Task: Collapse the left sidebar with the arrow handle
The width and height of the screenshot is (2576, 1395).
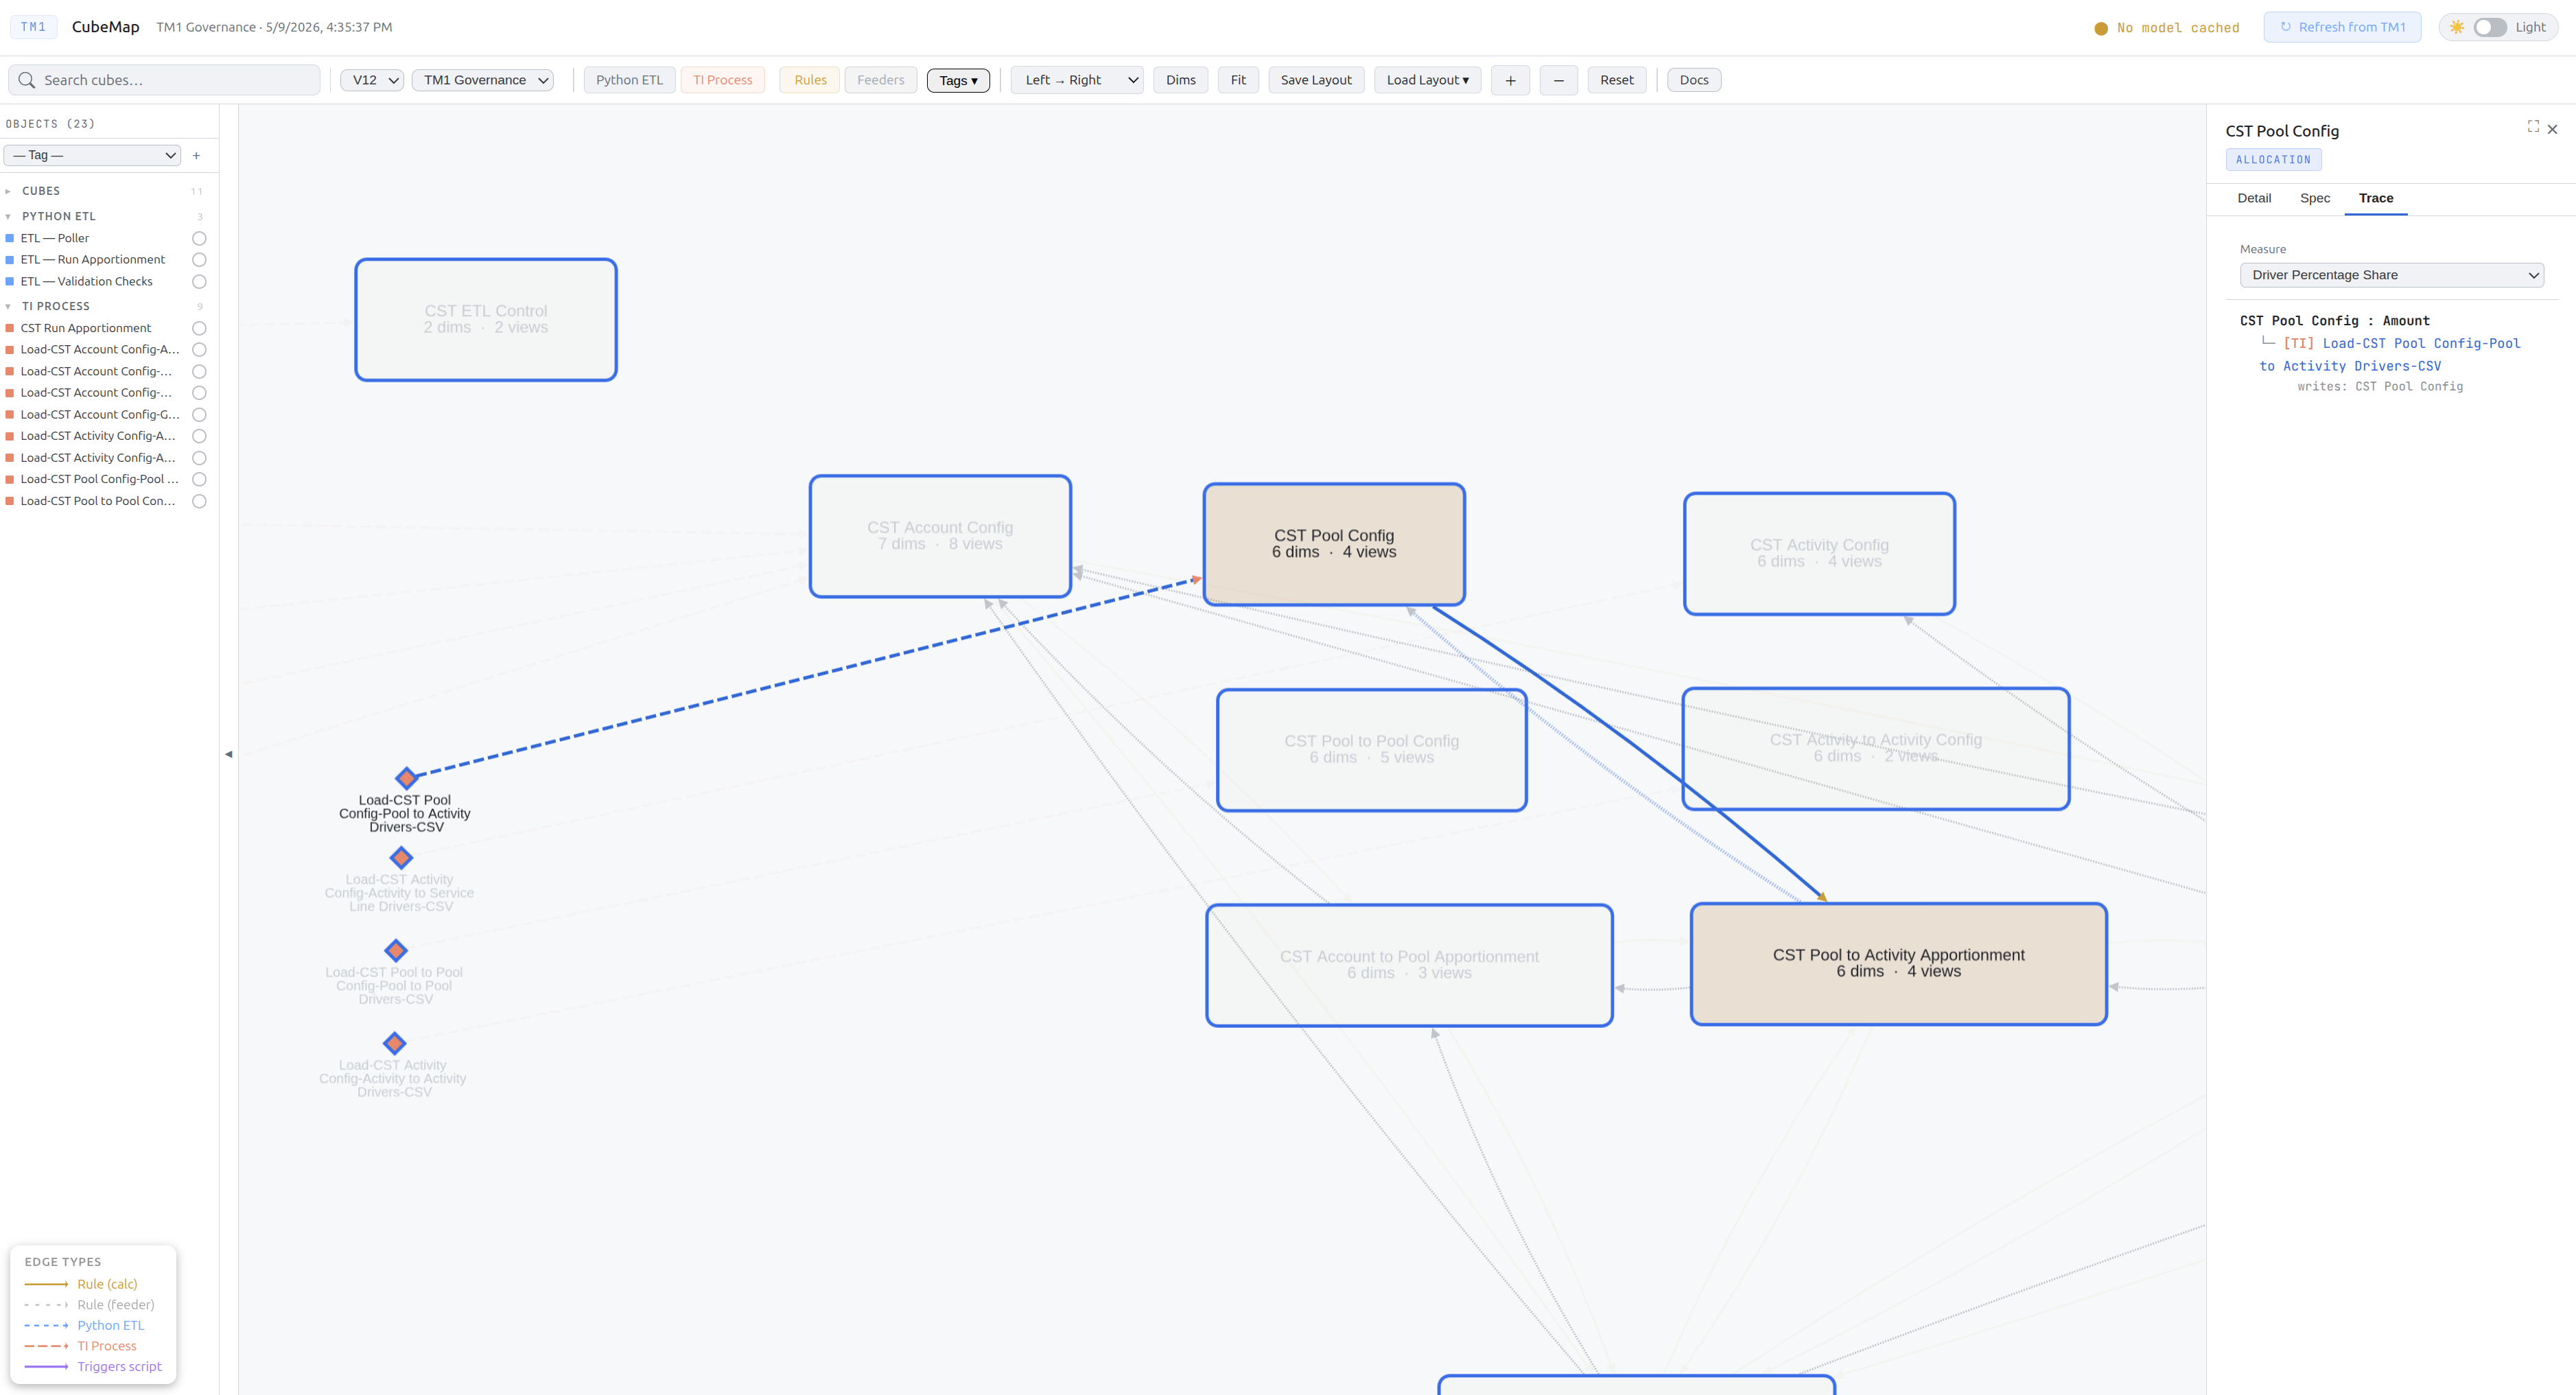Action: point(229,754)
